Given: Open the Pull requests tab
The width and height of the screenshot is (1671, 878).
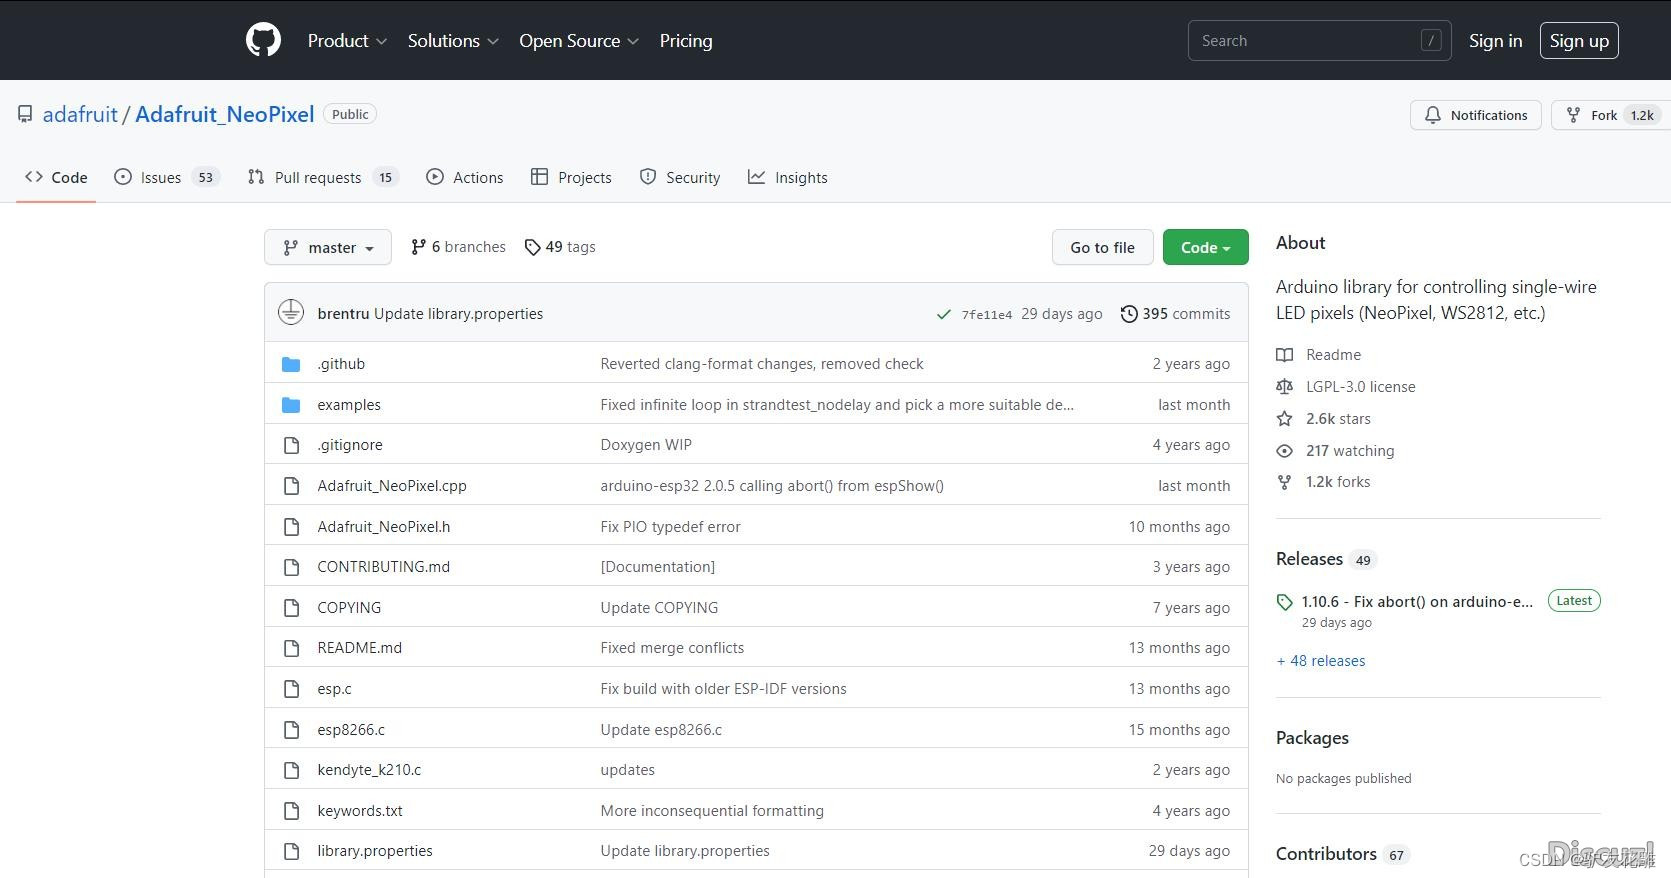Looking at the screenshot, I should pos(323,177).
